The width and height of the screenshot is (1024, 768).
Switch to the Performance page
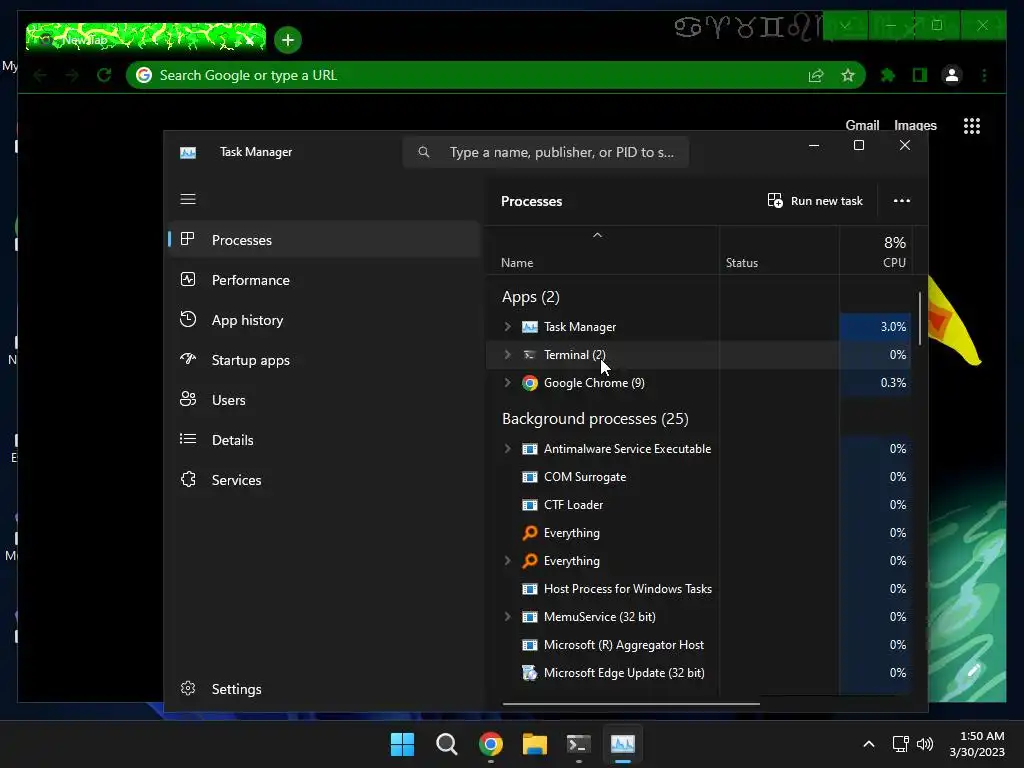[325, 280]
